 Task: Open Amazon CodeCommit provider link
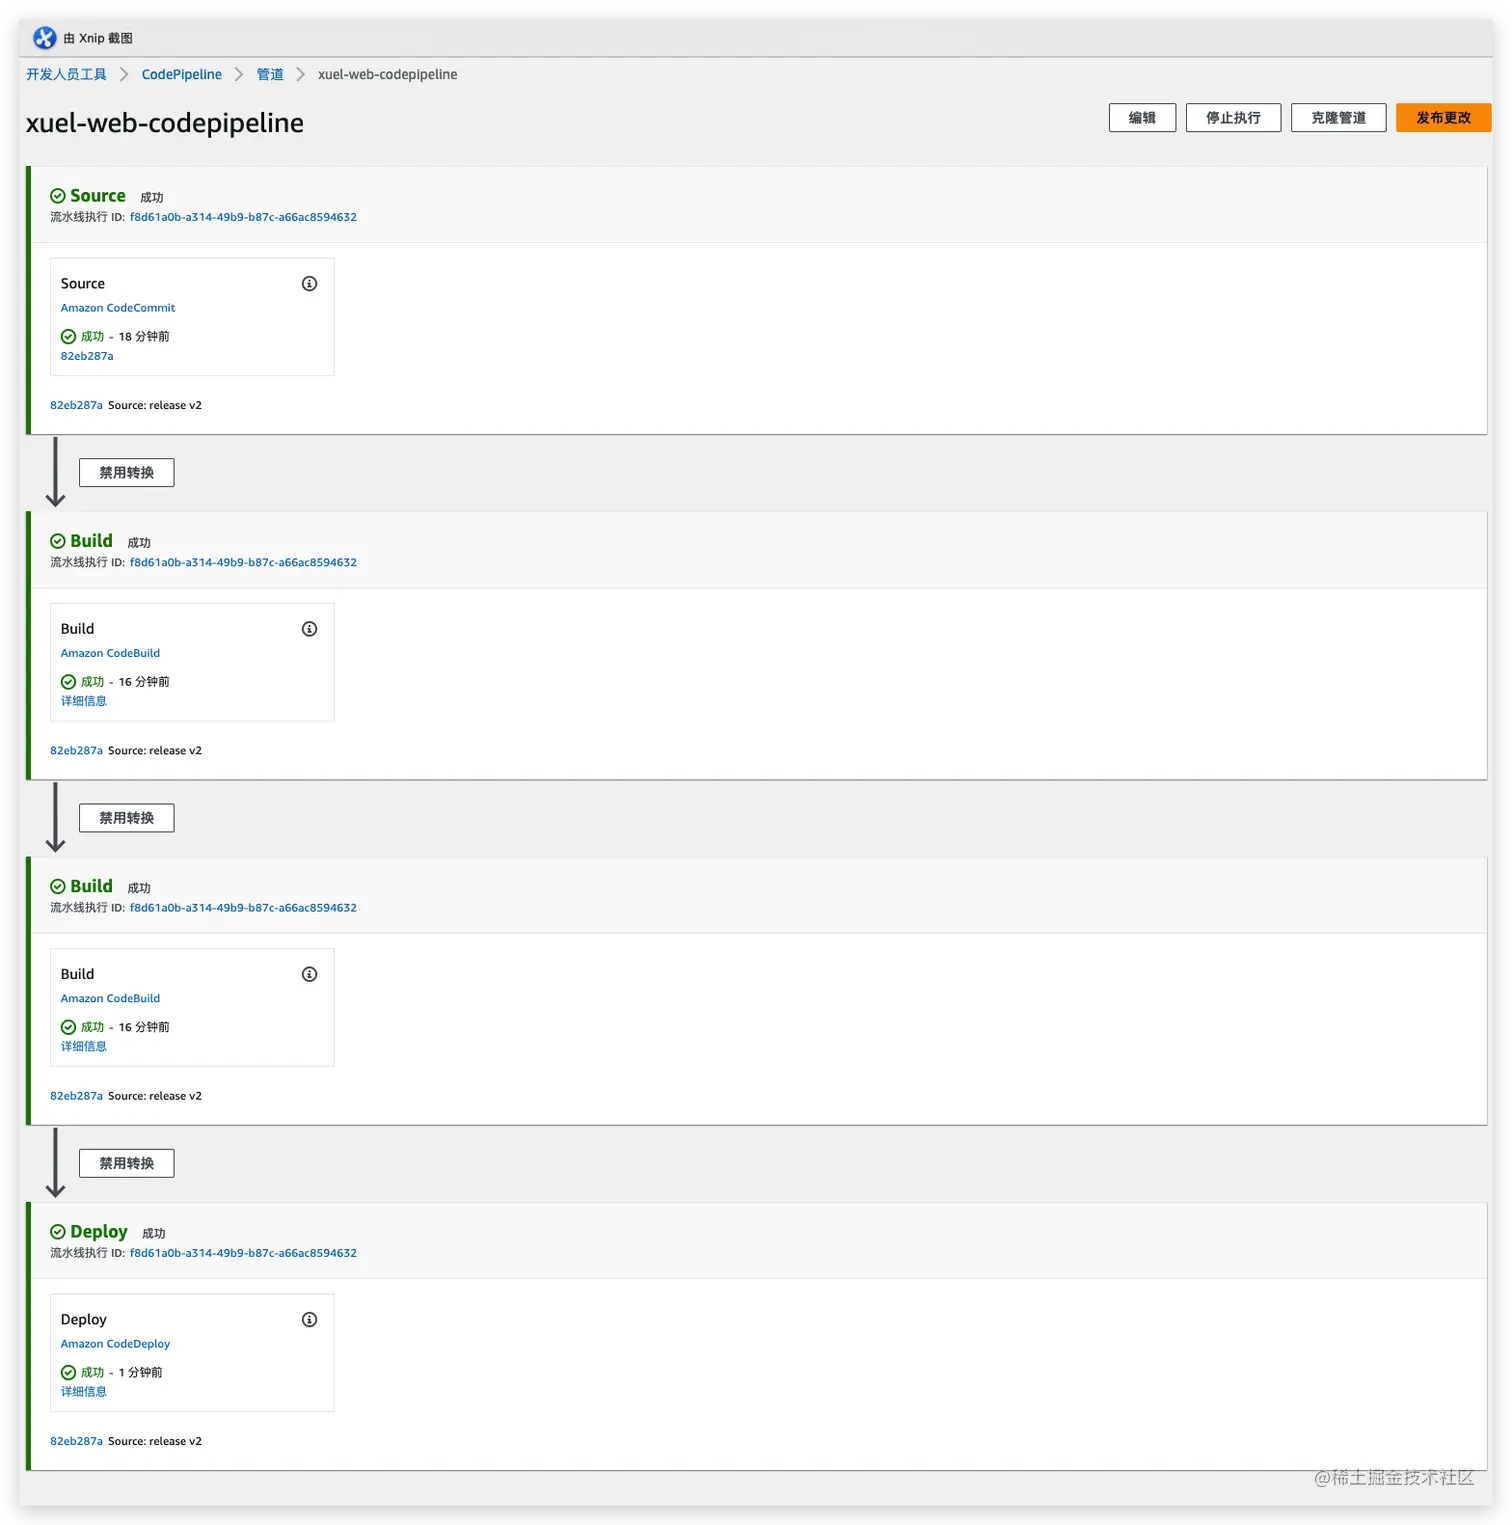pyautogui.click(x=118, y=308)
